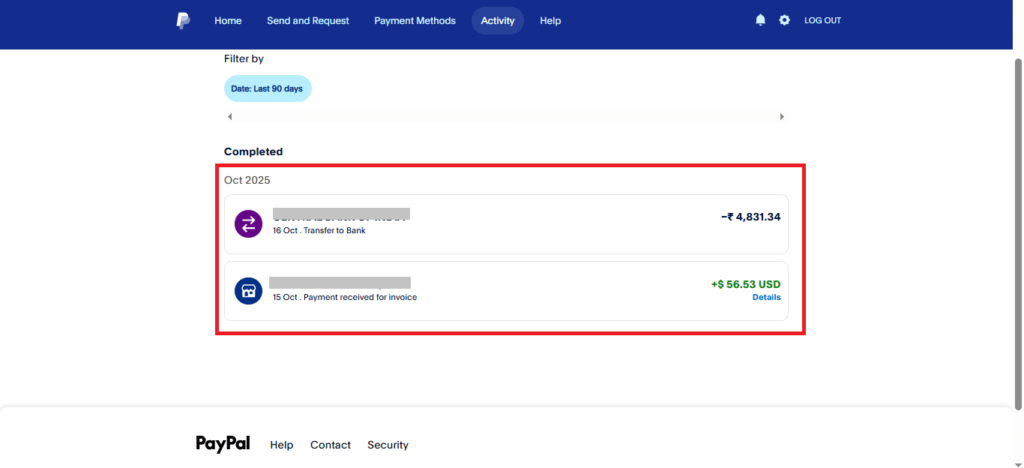Viewport: 1024px width, 468px height.
Task: Open account settings via the gear icon
Action: 784,20
